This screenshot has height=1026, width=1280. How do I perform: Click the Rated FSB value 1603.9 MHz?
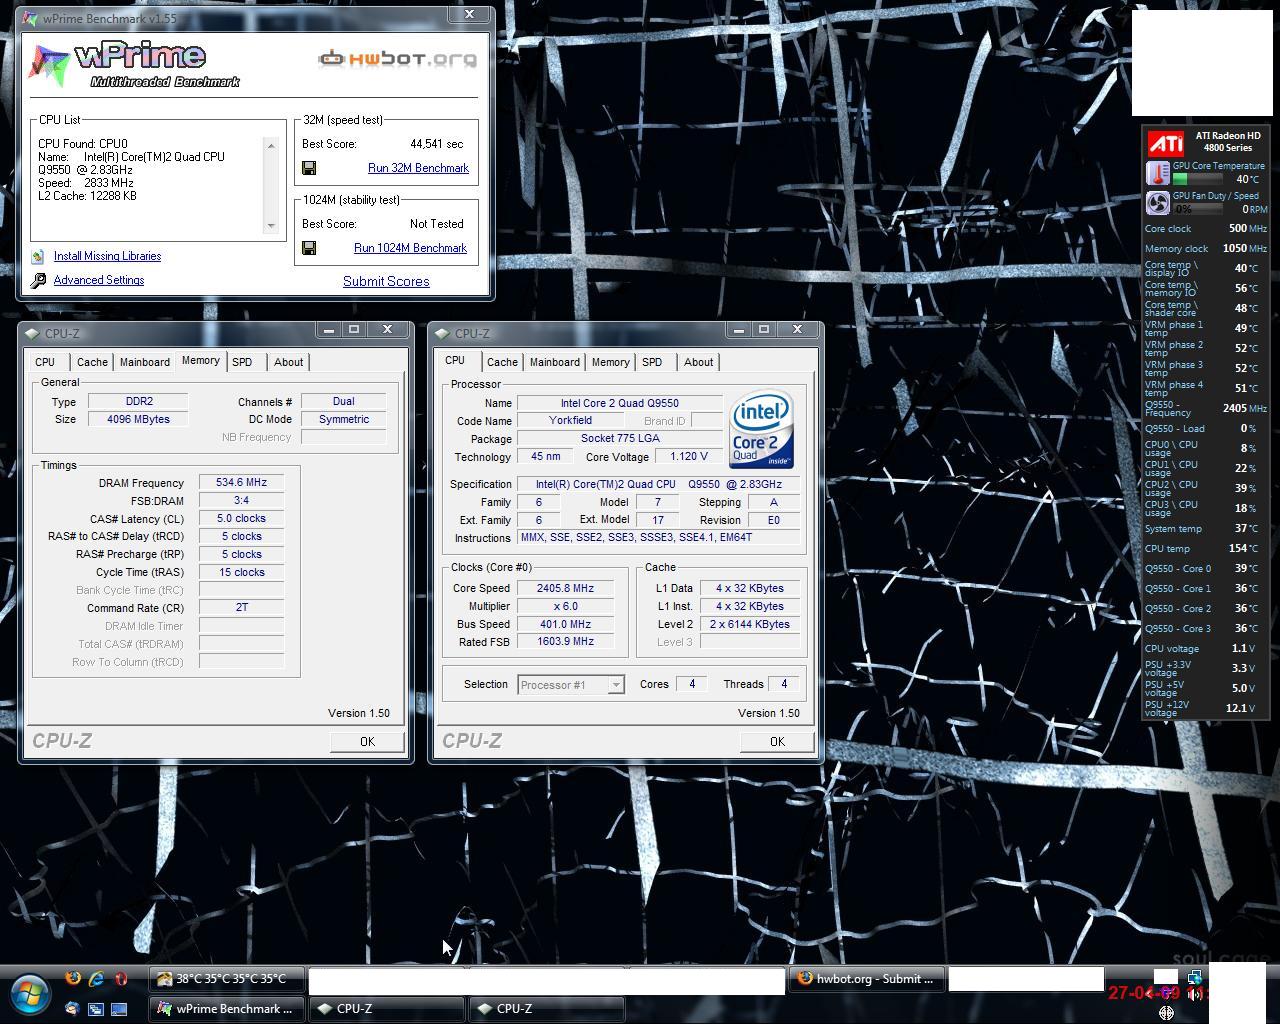565,642
